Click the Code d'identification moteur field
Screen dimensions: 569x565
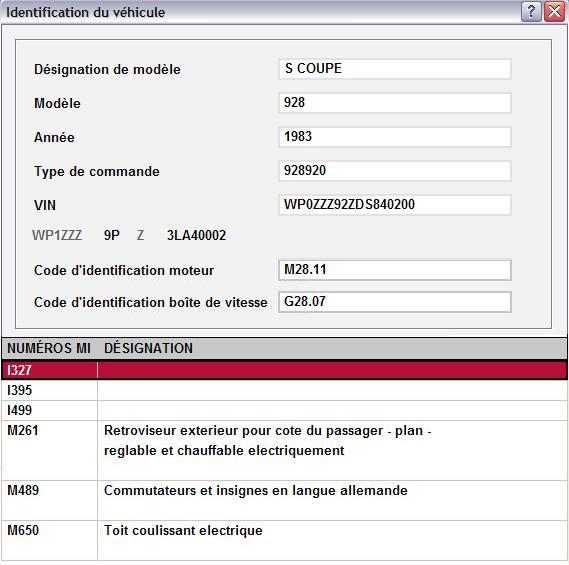[x=395, y=270]
